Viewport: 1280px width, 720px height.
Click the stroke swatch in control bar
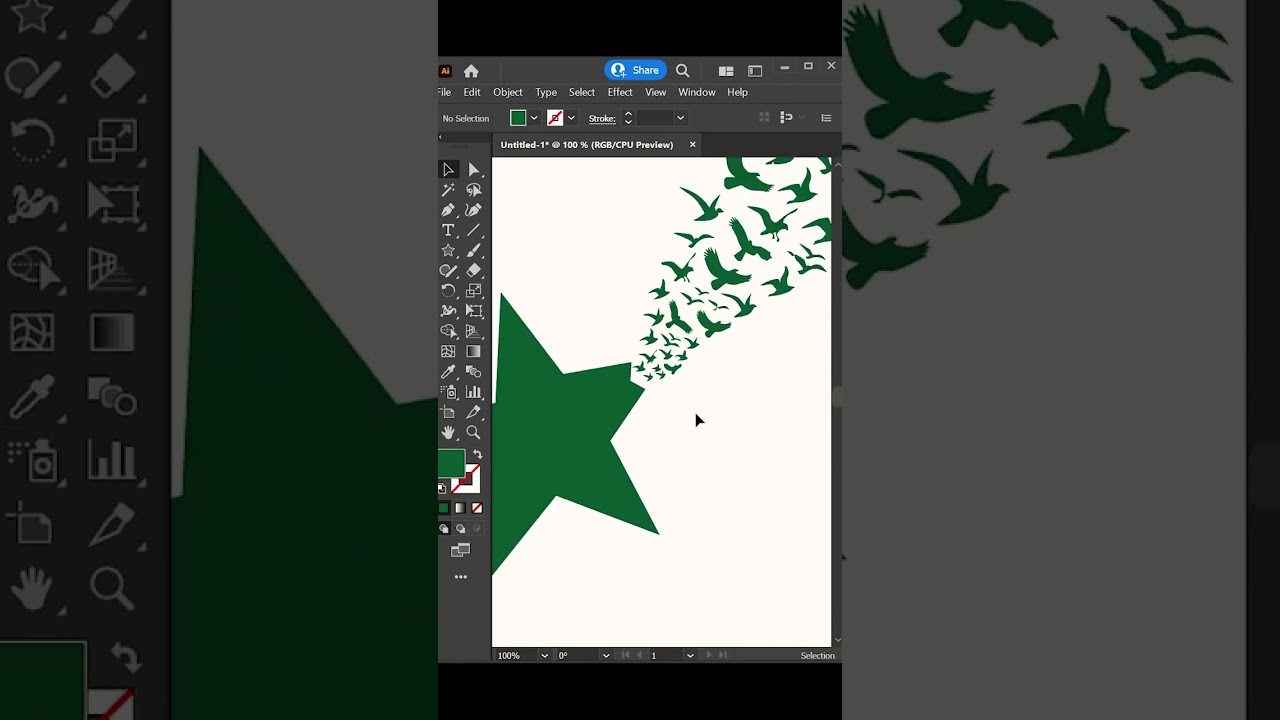[555, 118]
